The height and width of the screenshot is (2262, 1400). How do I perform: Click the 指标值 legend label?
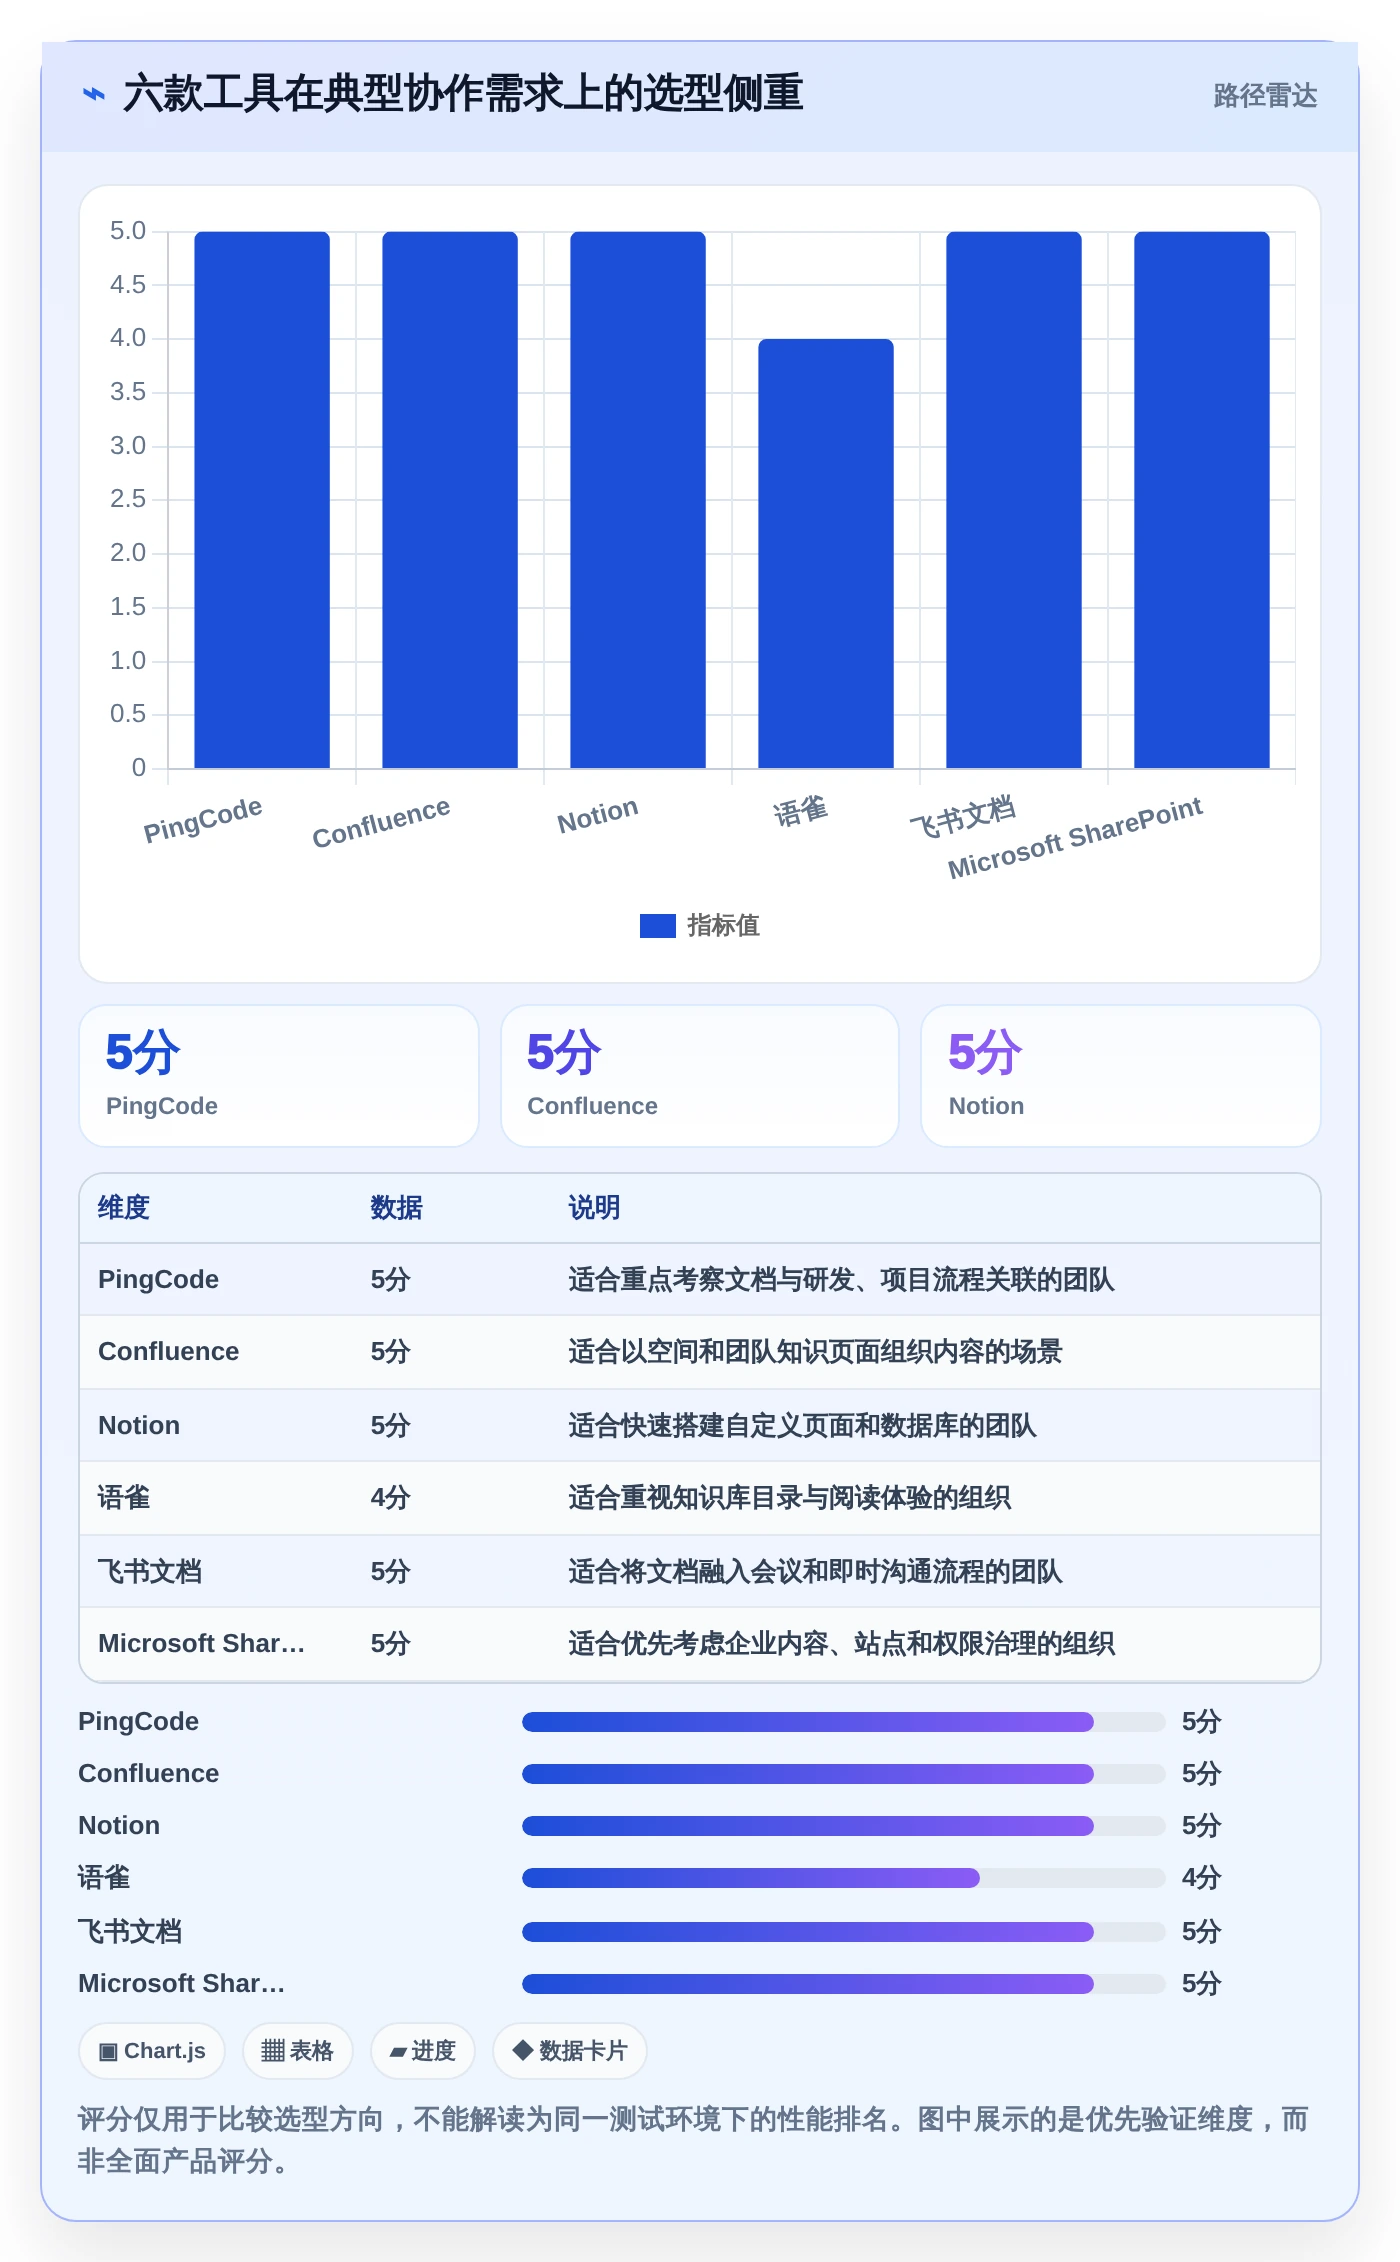click(x=724, y=926)
